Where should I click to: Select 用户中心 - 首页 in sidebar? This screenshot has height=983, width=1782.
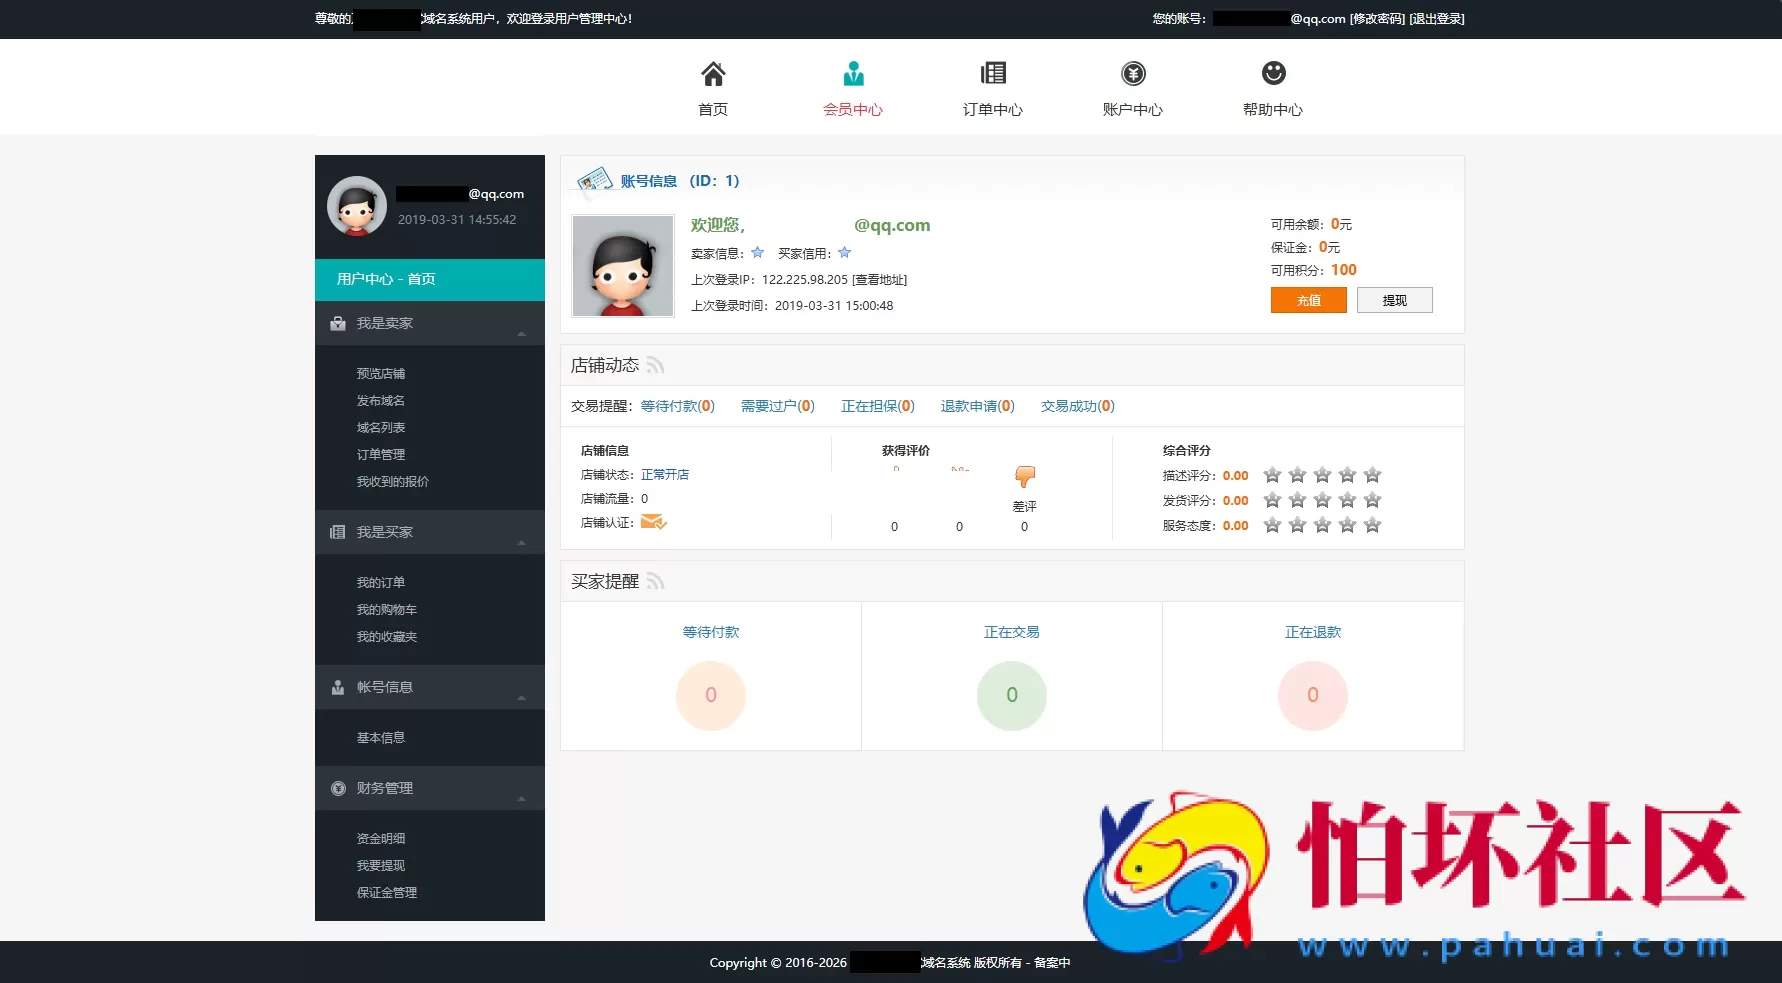point(430,280)
